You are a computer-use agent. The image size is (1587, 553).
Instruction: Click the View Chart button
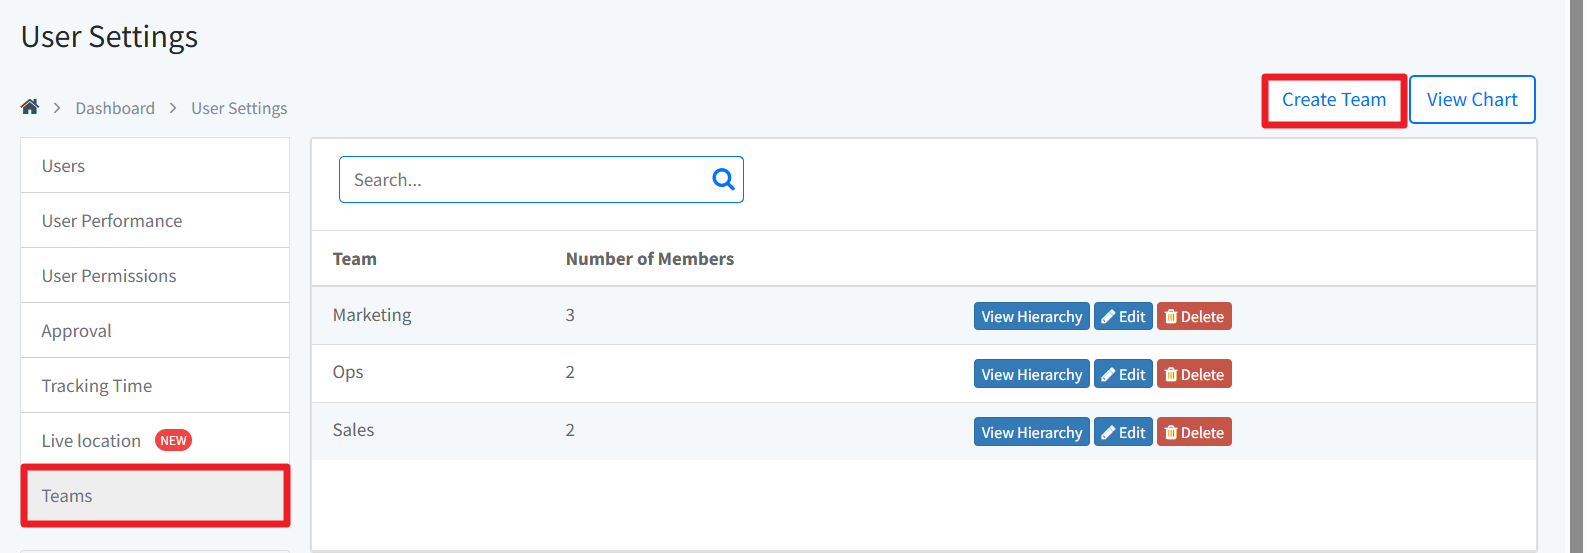tap(1472, 100)
